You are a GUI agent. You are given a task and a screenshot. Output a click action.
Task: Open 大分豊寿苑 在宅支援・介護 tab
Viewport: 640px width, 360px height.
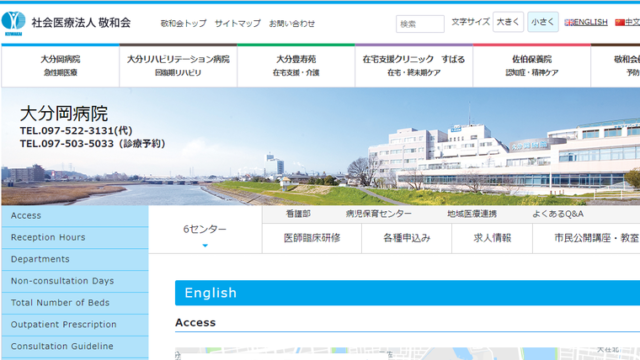pos(296,65)
